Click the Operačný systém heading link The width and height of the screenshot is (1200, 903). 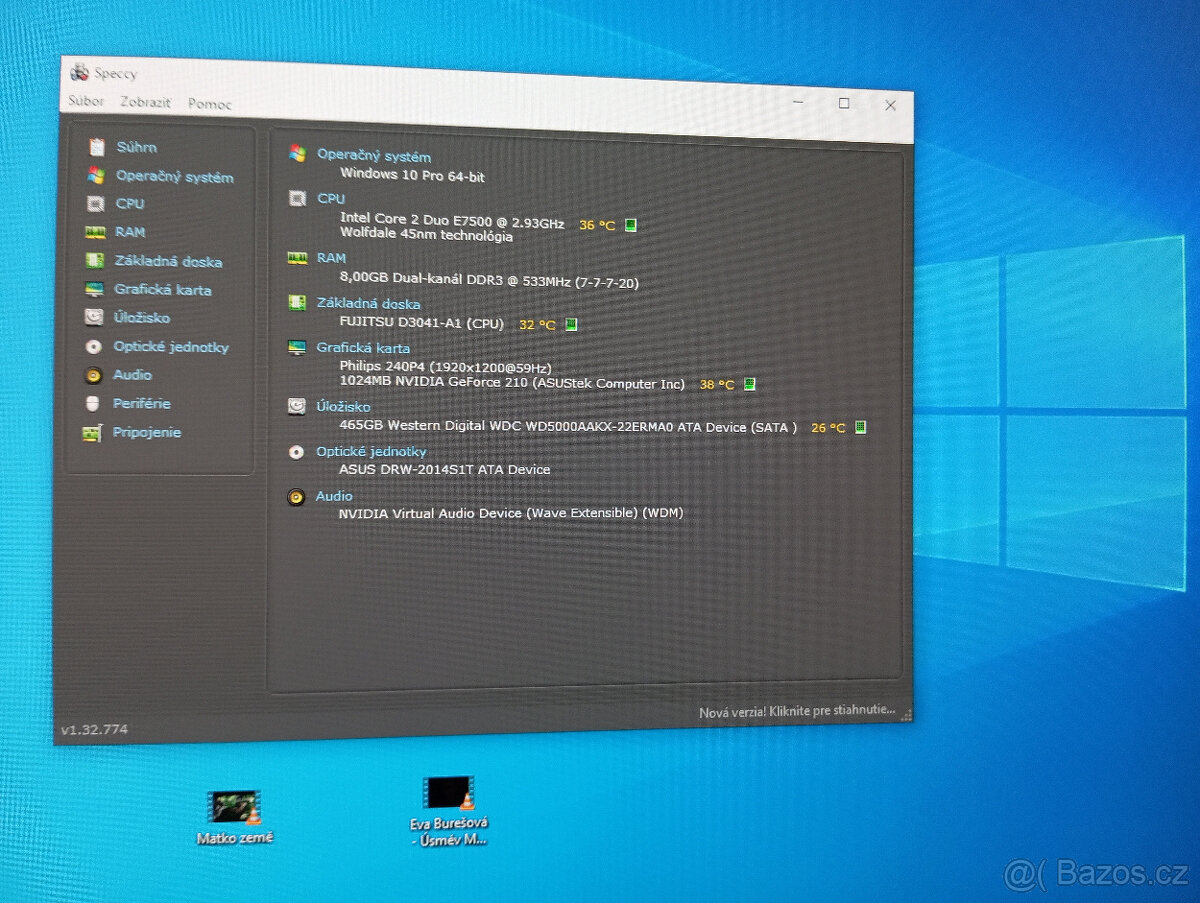374,156
